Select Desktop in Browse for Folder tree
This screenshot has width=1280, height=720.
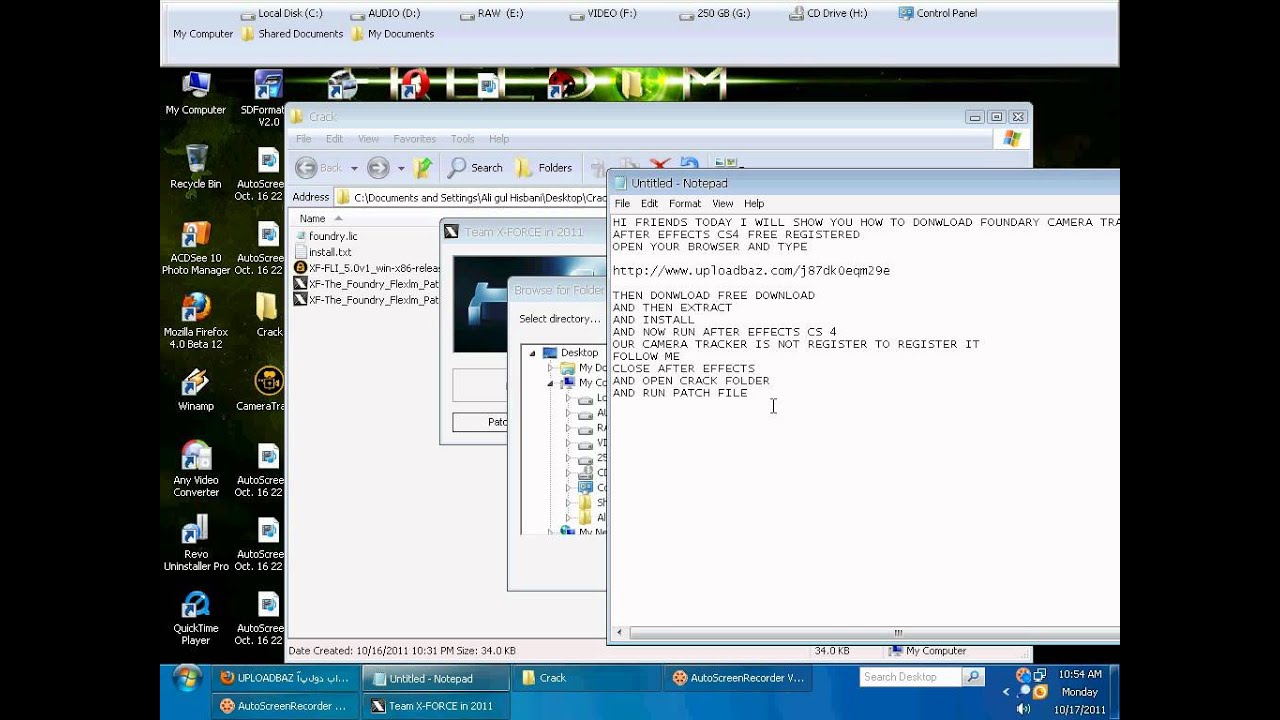[570, 353]
